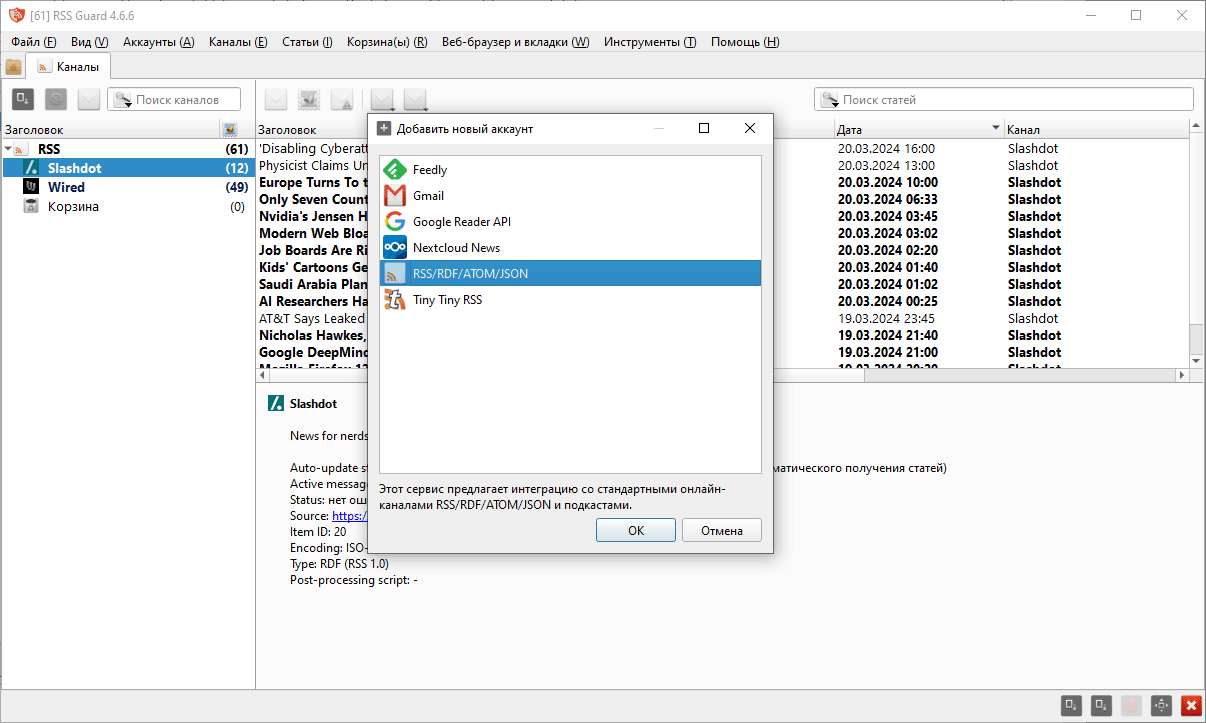1206x723 pixels.
Task: Open the 'Europe Turns To' article row
Action: click(313, 182)
